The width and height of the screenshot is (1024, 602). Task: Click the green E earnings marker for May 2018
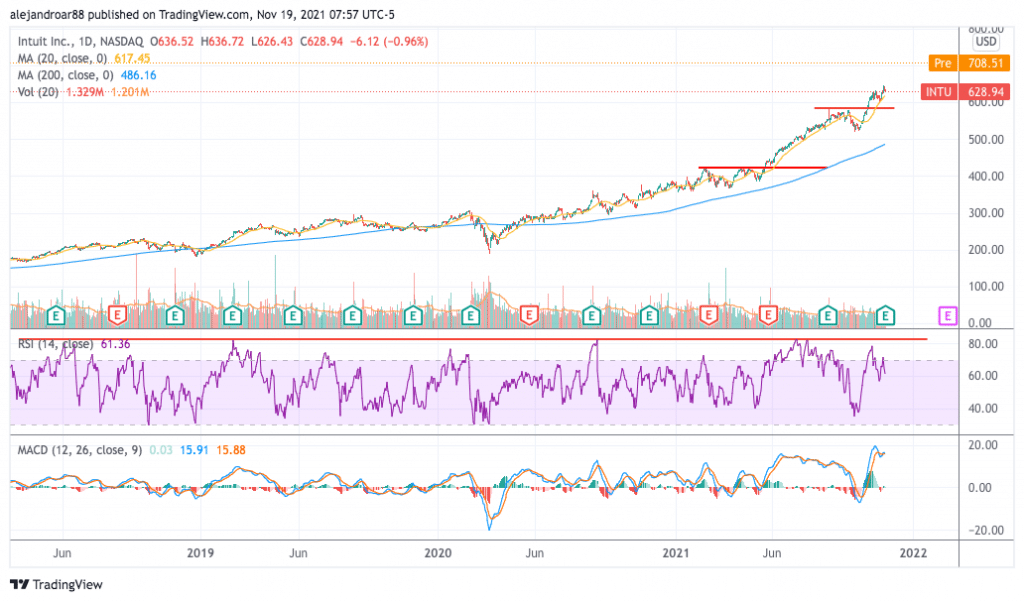[x=56, y=316]
